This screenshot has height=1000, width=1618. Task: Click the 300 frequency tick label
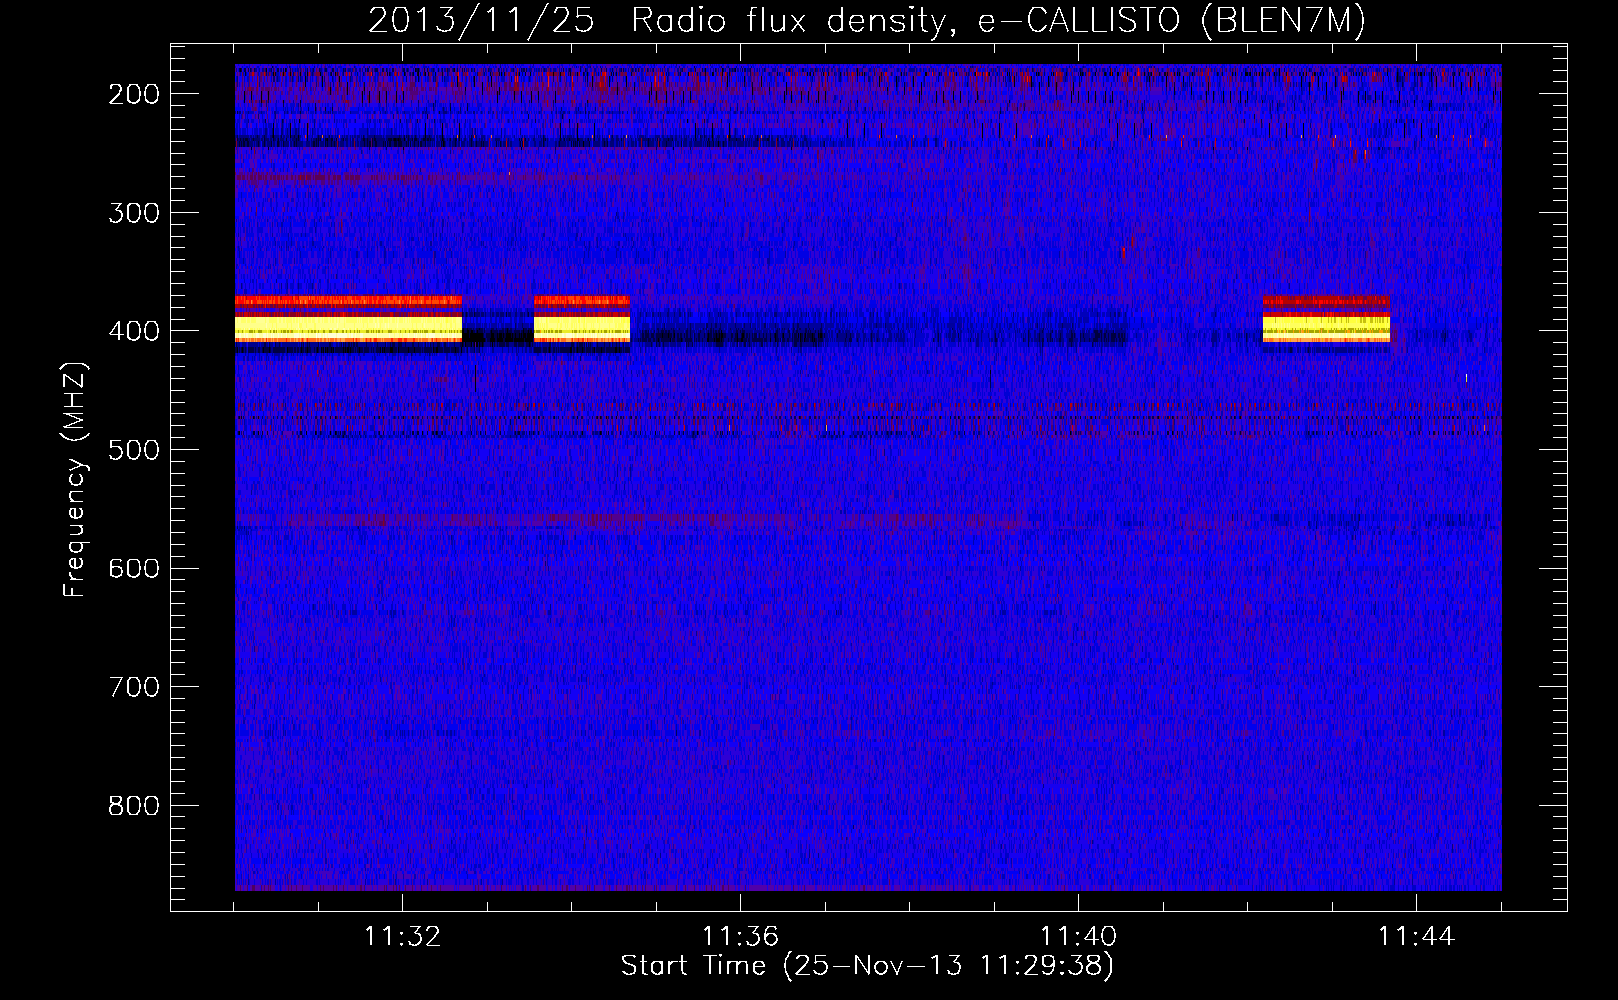pyautogui.click(x=134, y=213)
